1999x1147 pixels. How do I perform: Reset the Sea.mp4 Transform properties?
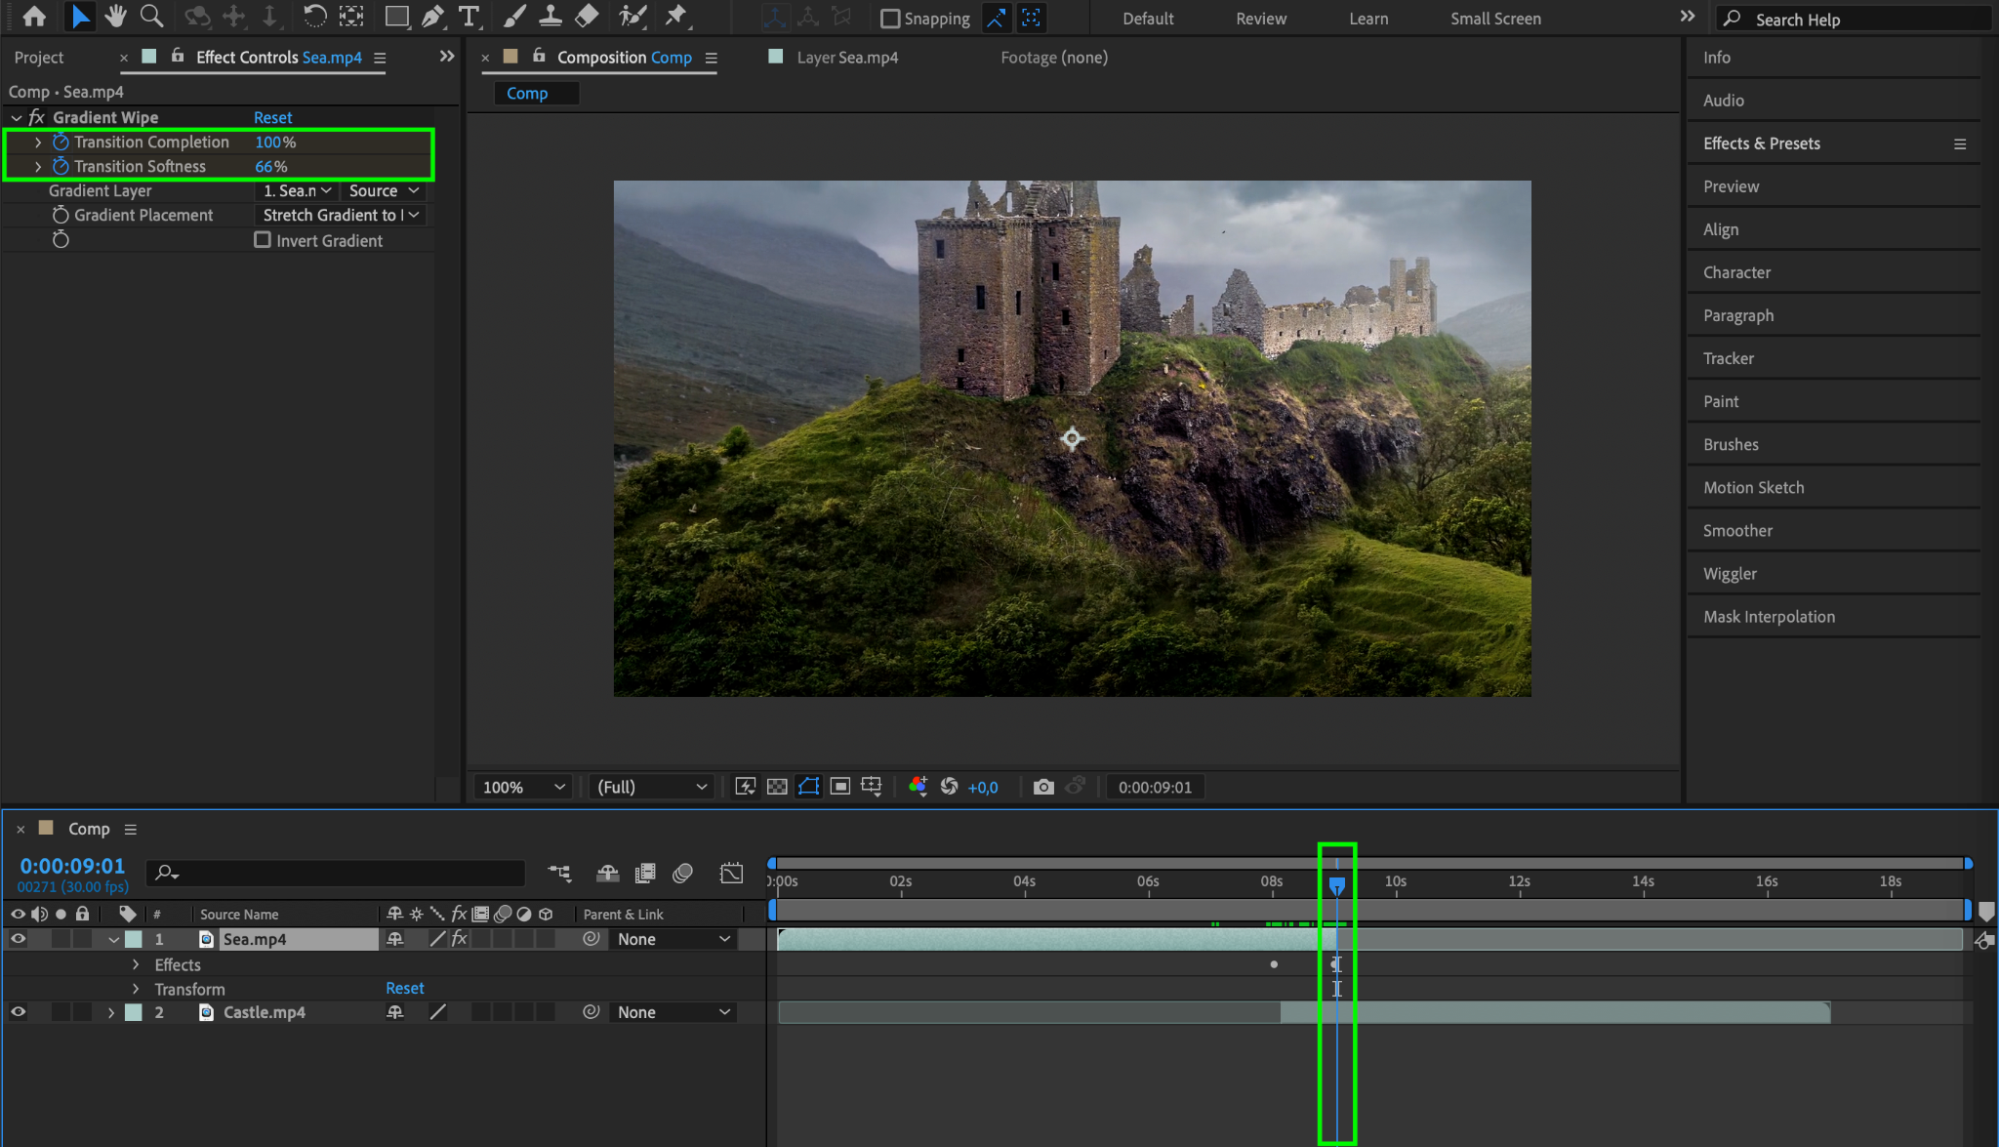click(x=404, y=988)
